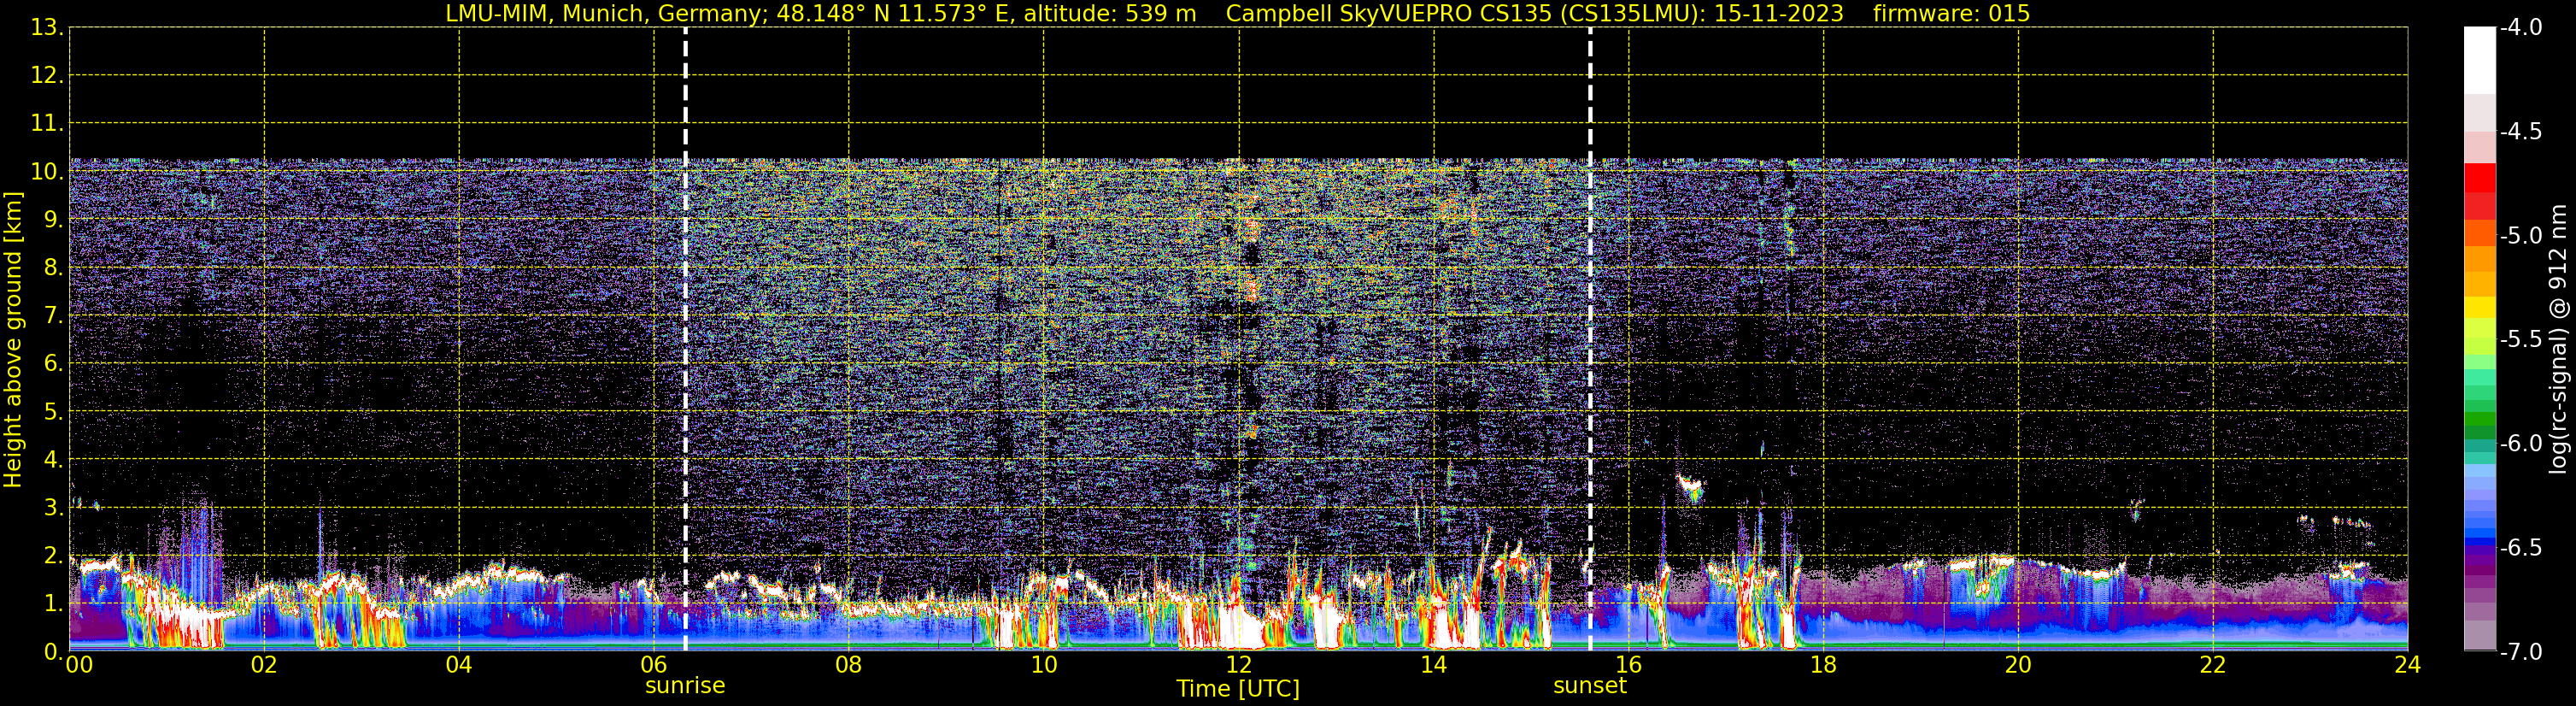Click the '16' time tick label
This screenshot has width=2576, height=706.
click(x=1629, y=665)
